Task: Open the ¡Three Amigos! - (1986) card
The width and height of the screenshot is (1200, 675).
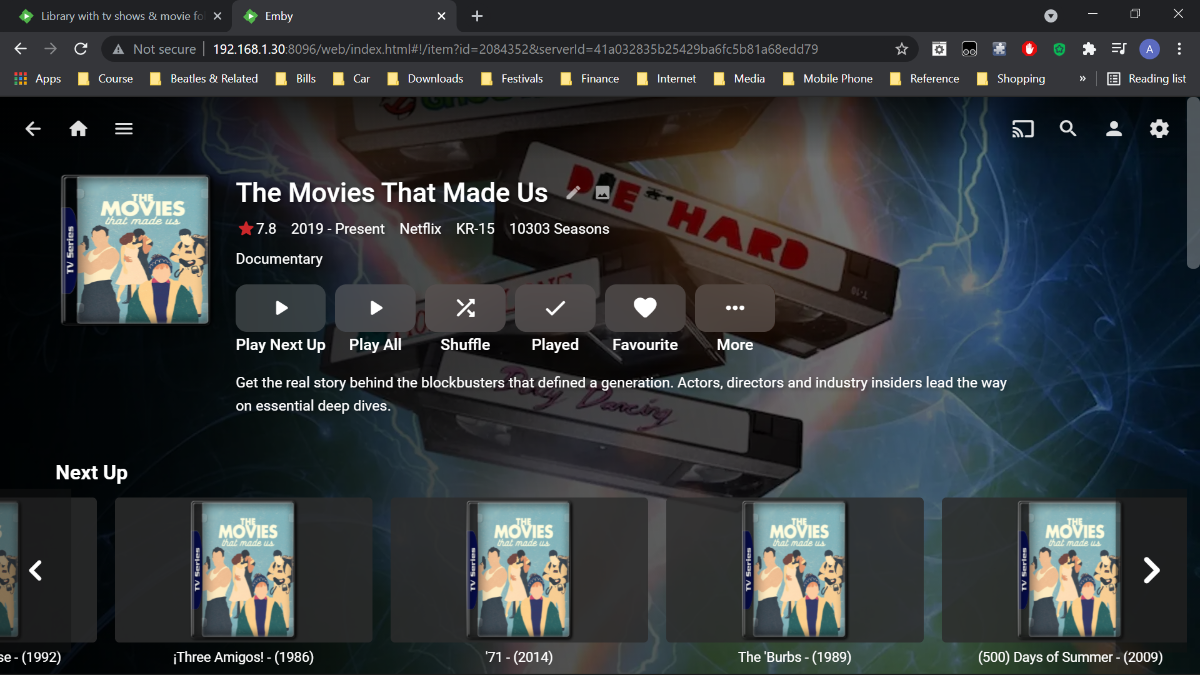Action: point(243,570)
